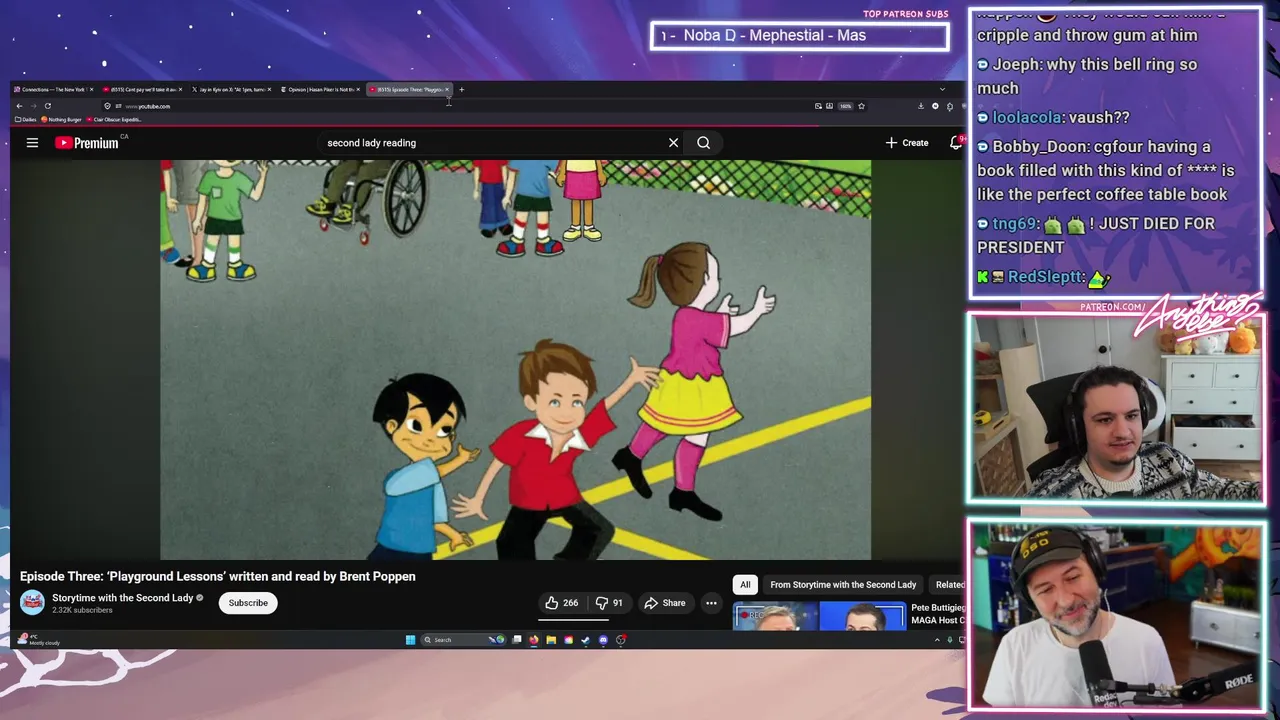The image size is (1280, 720).
Task: Open the Clair Obscur Expedition bookmark
Action: (113, 120)
